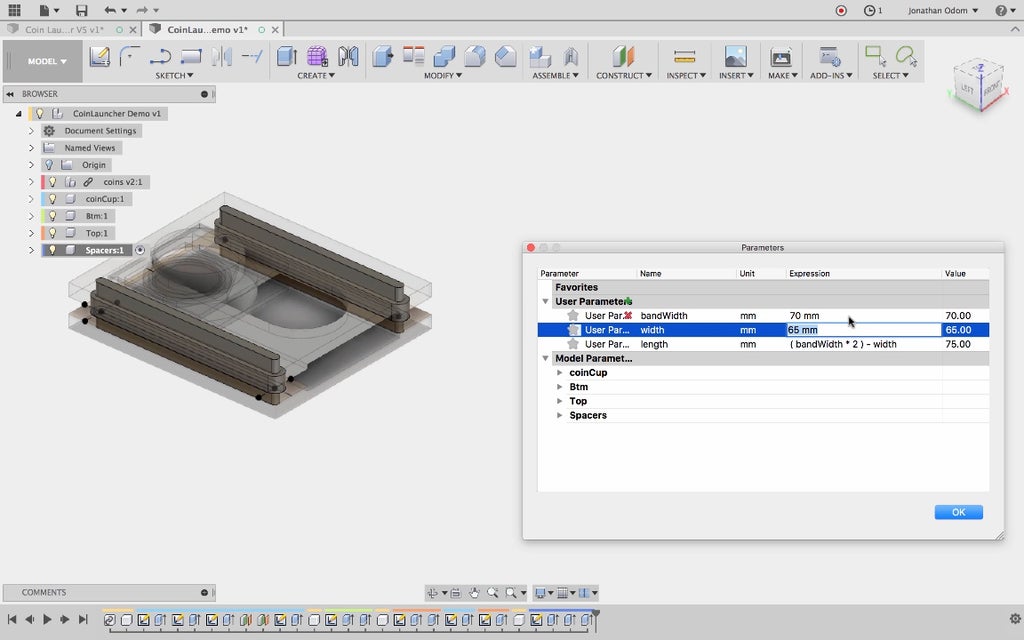Screen dimensions: 1024x640
Task: Open the data panel grid icon
Action: pos(14,10)
